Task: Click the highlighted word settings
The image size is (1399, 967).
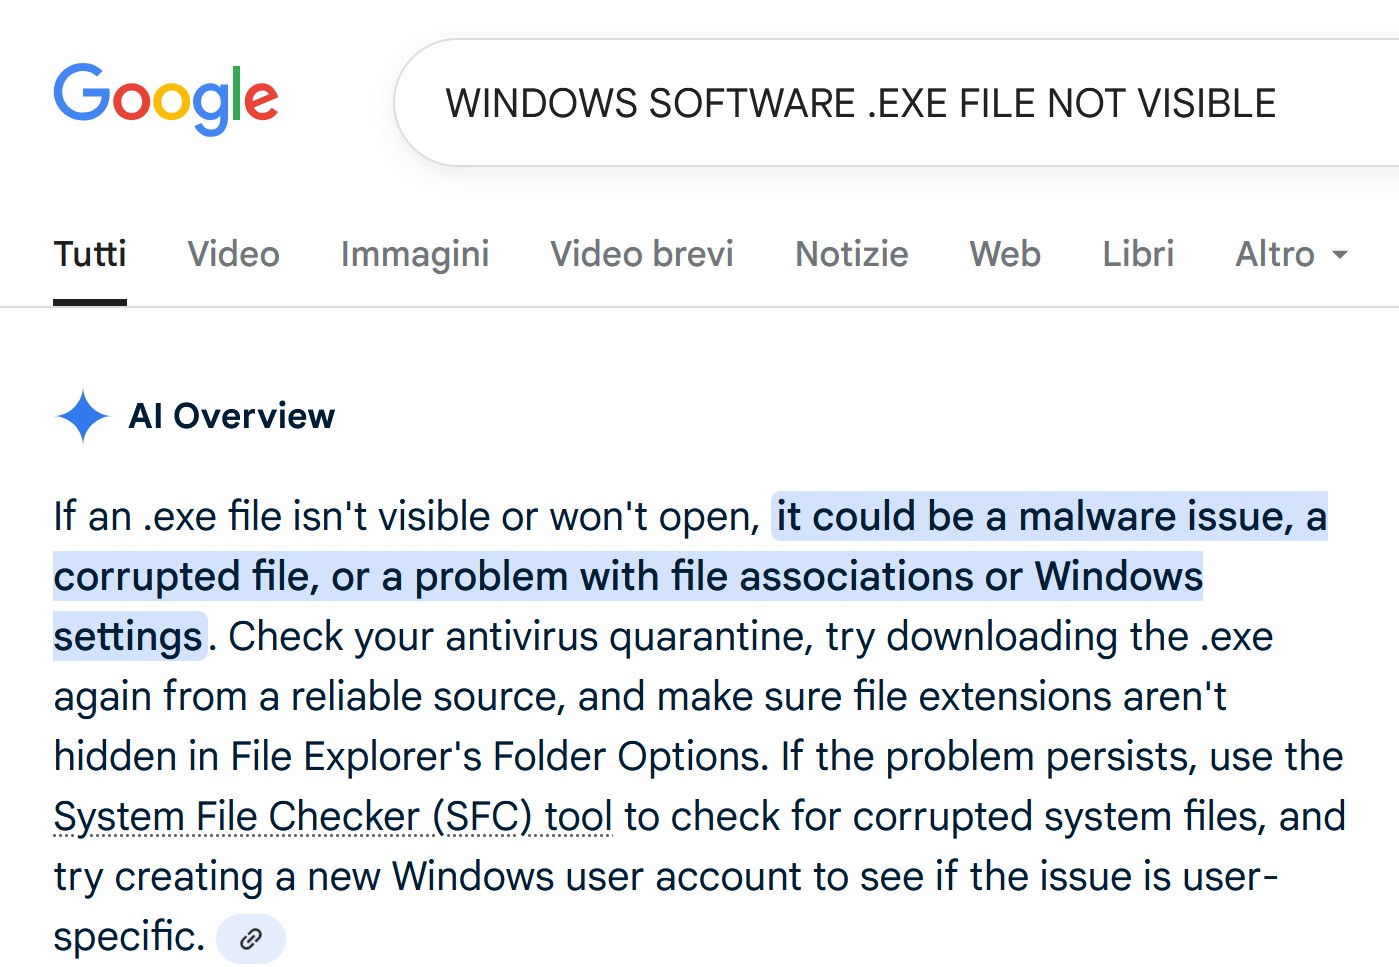Action: tap(128, 637)
